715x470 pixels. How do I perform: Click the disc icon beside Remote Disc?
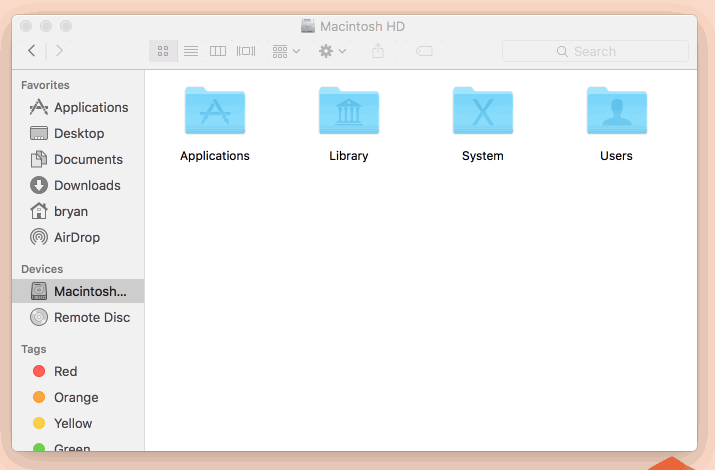39,317
